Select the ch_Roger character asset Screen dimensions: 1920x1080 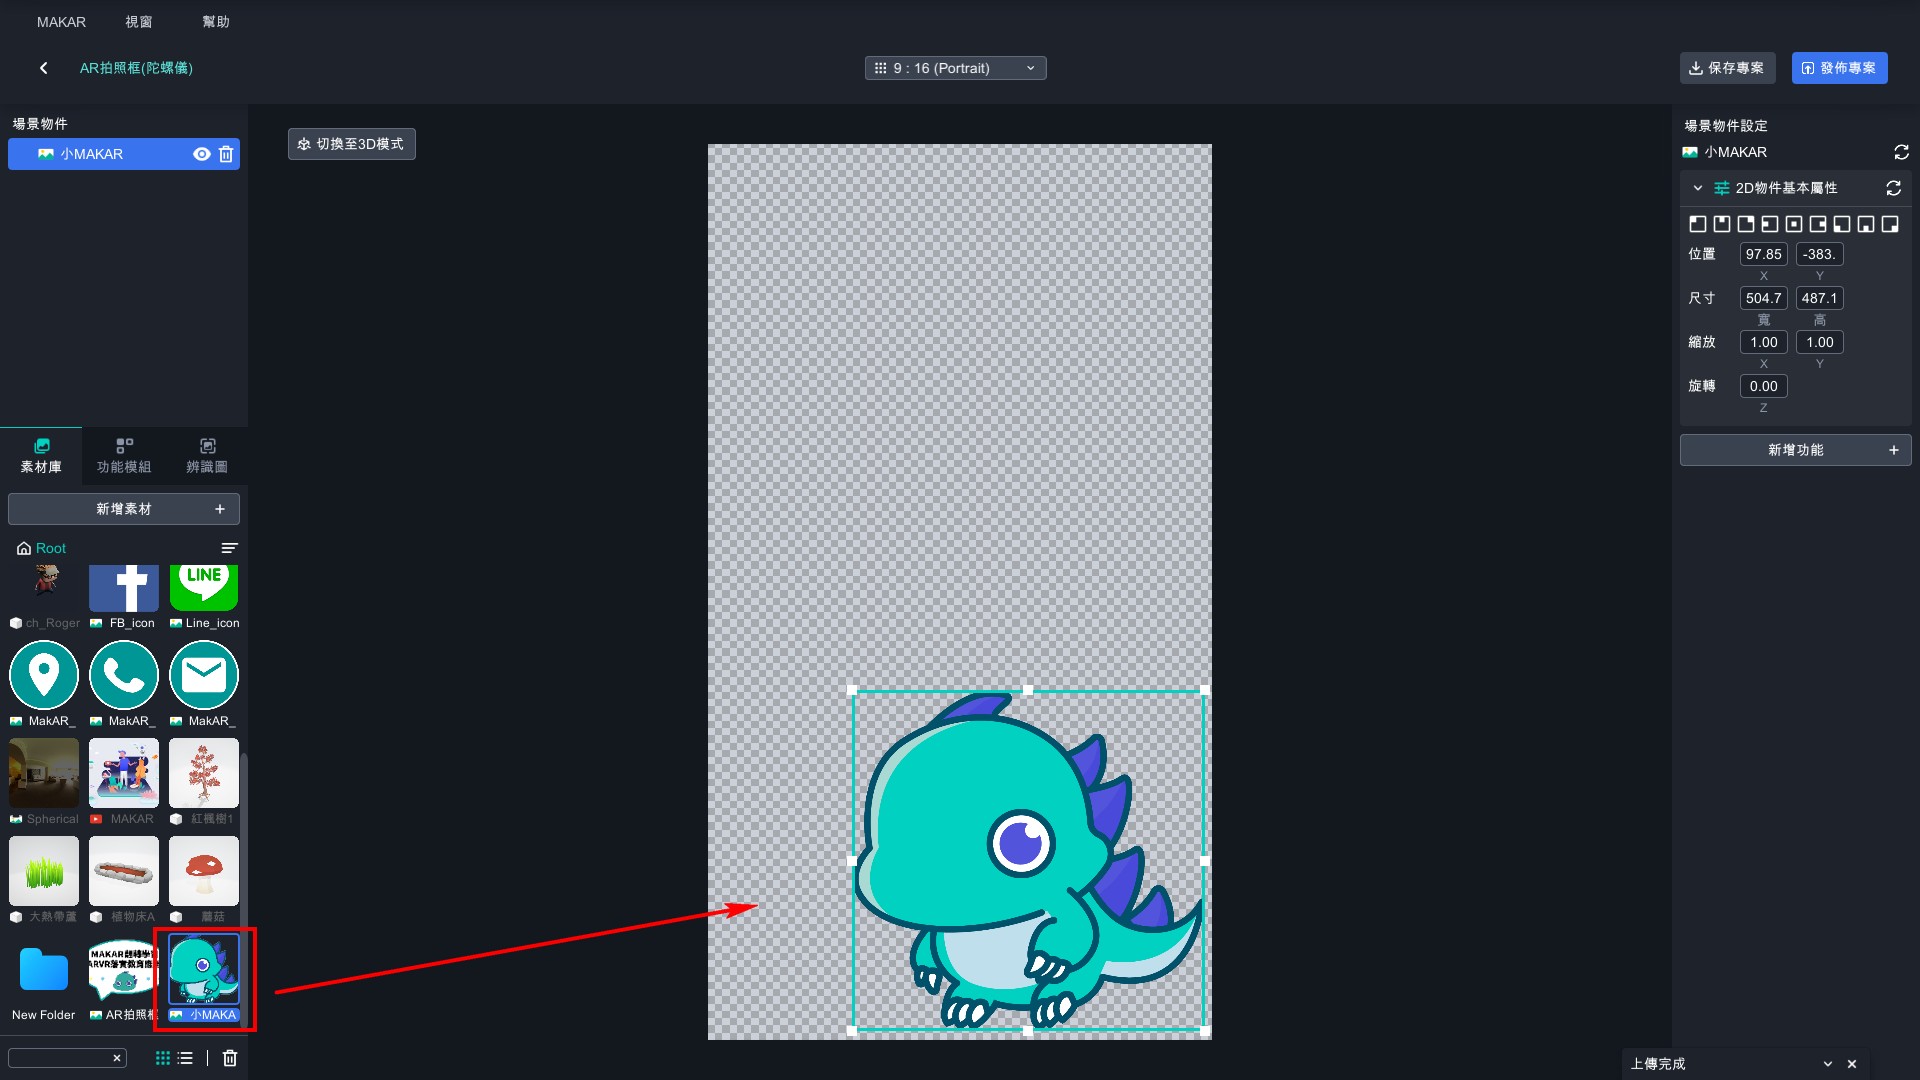[44, 588]
